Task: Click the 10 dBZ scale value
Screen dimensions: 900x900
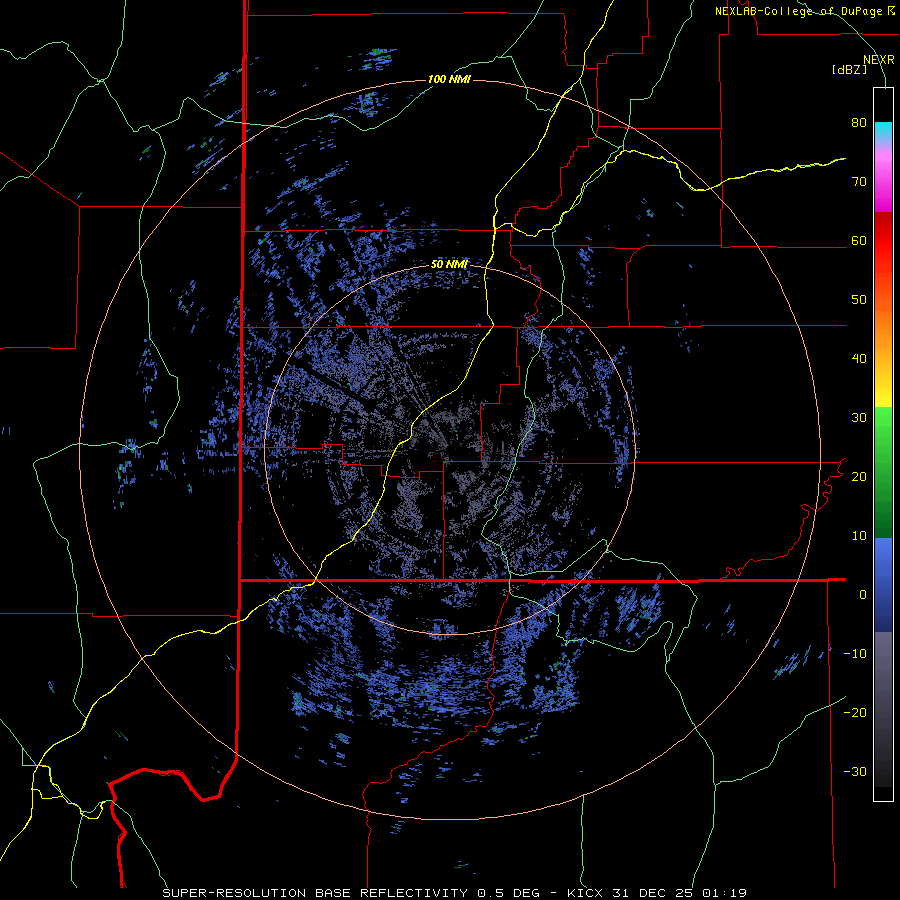Action: coord(859,536)
